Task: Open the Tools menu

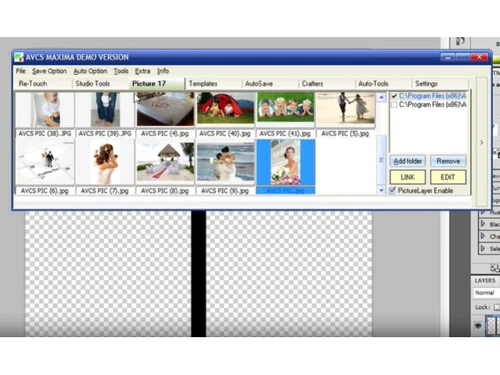Action: [x=121, y=71]
